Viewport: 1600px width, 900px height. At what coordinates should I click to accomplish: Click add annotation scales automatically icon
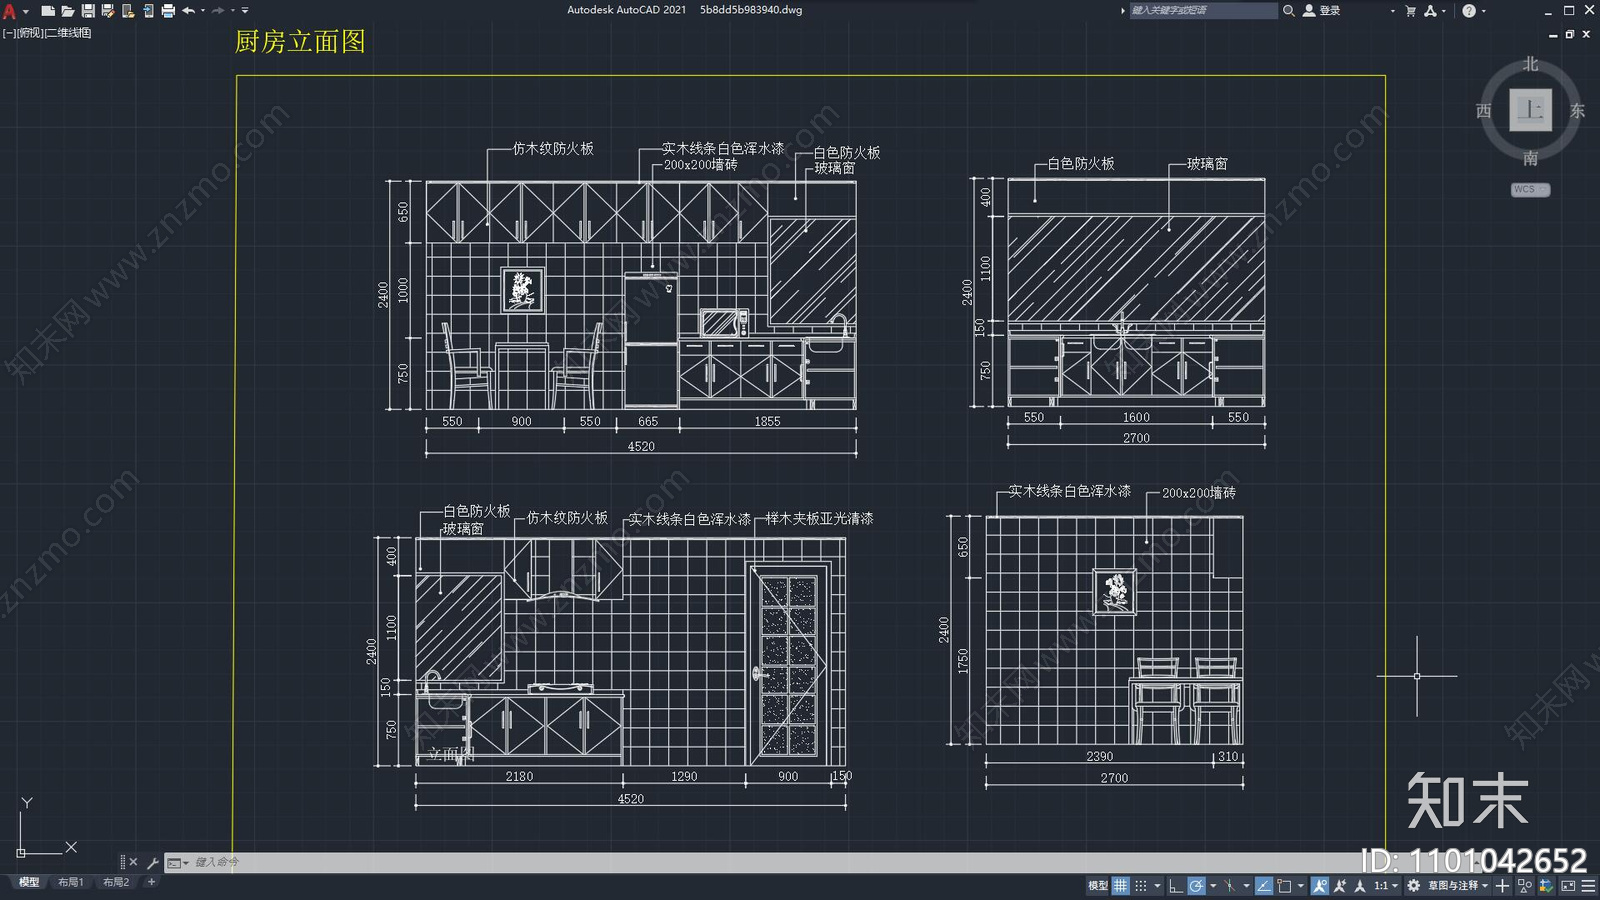(x=1340, y=885)
